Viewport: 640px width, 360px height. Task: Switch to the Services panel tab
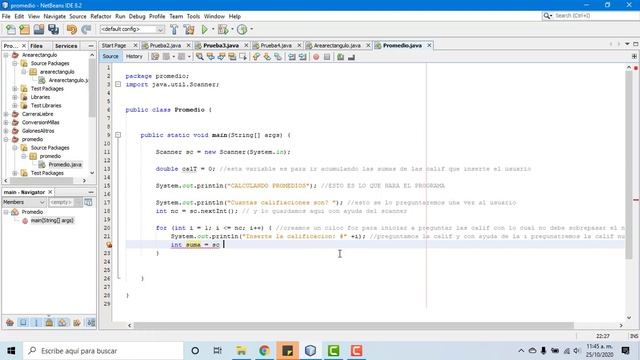[66, 46]
